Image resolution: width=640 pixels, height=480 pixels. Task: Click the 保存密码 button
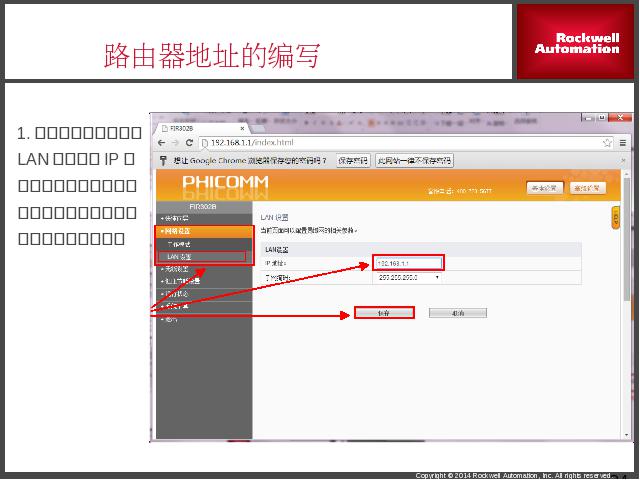(353, 160)
